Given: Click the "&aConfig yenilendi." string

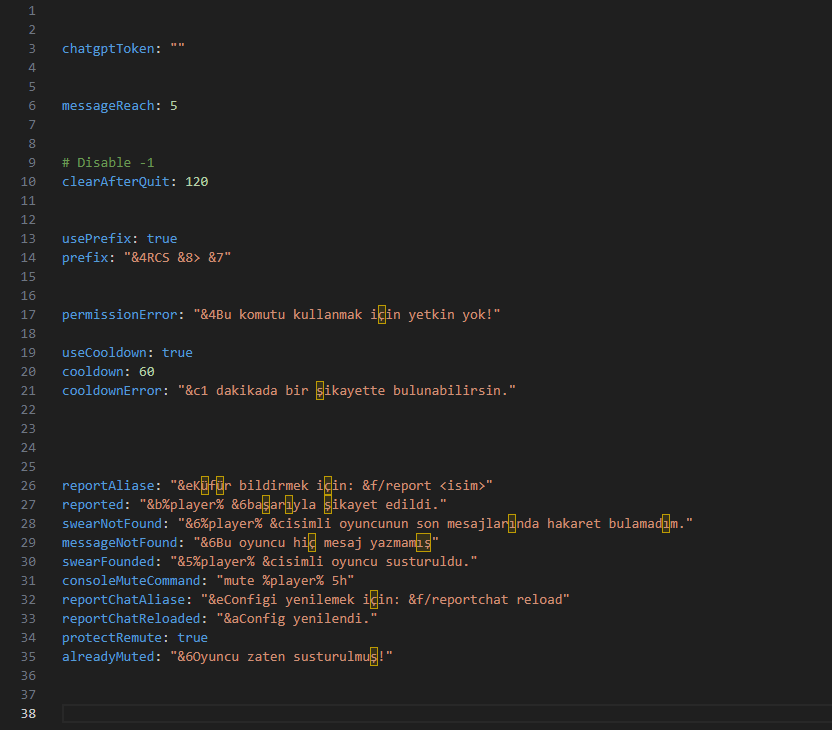Looking at the screenshot, I should (x=297, y=619).
